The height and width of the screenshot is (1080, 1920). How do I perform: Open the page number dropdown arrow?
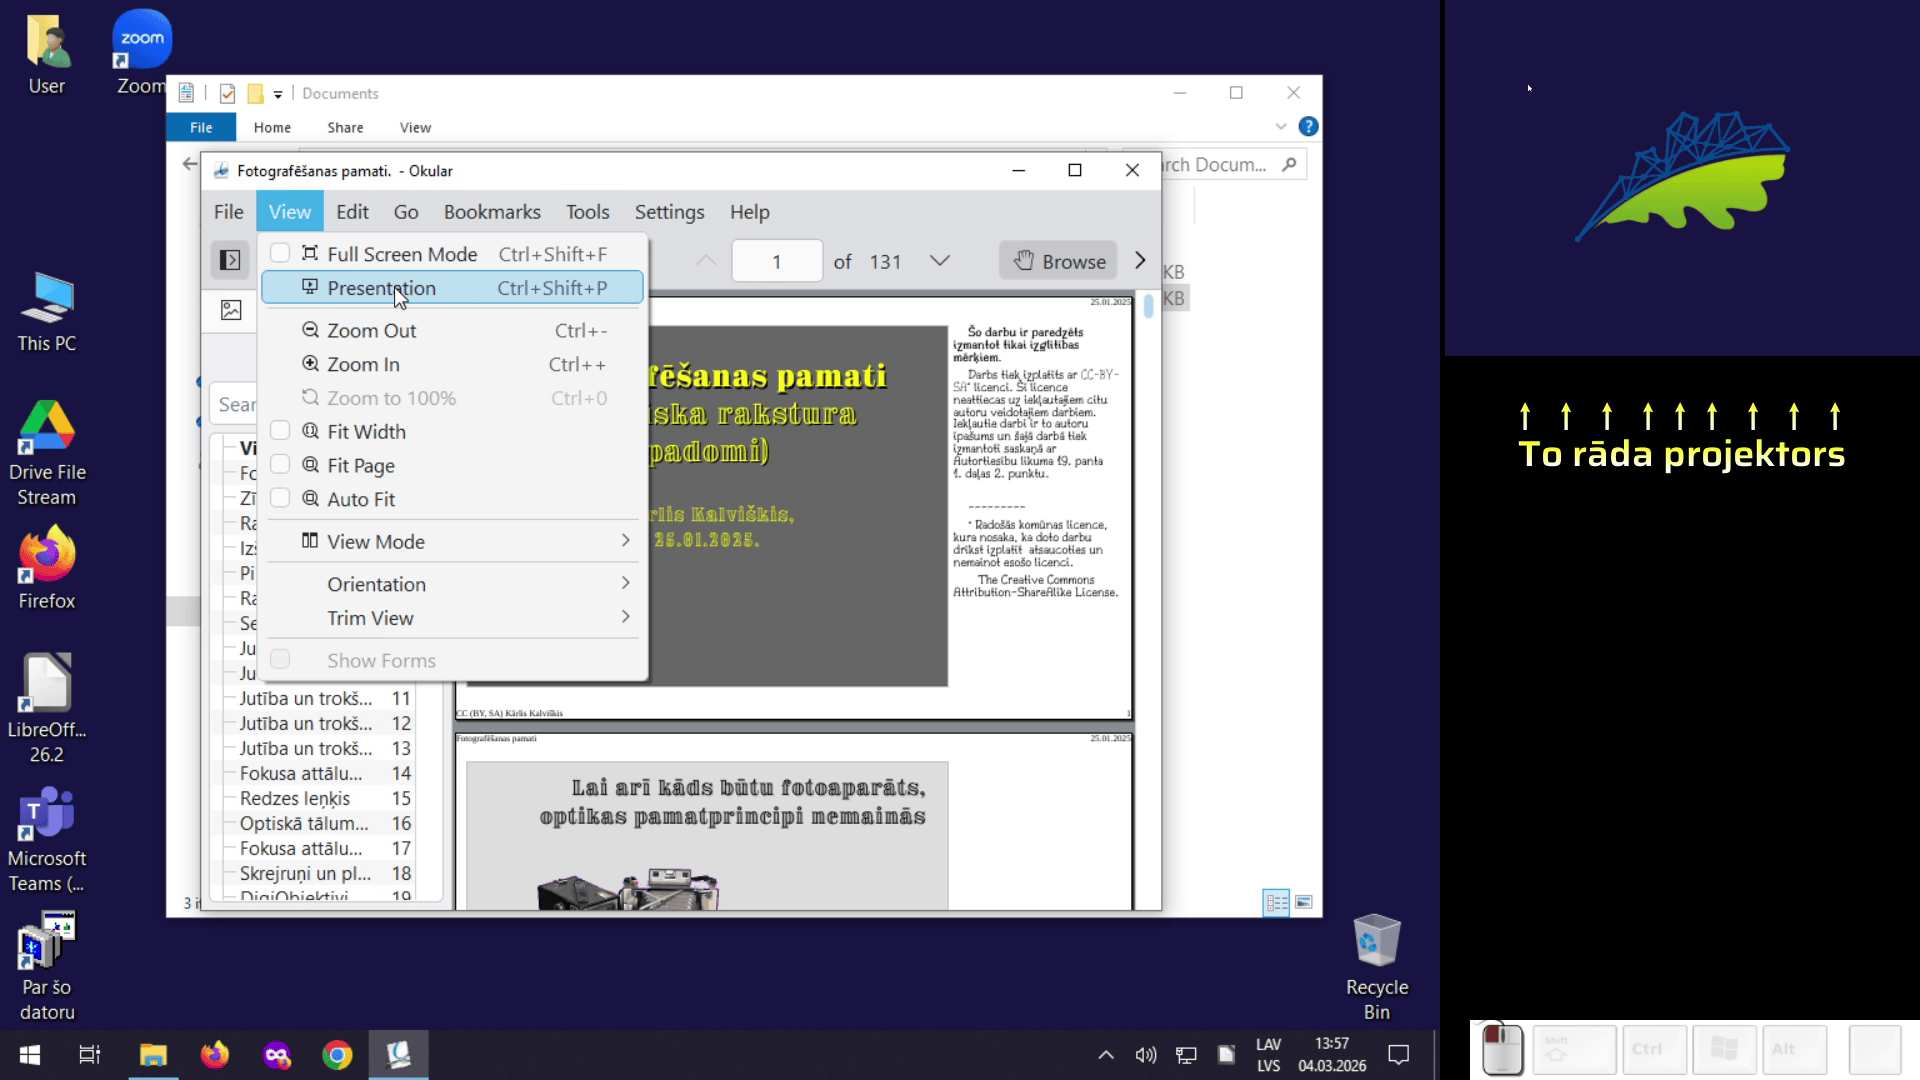point(939,261)
